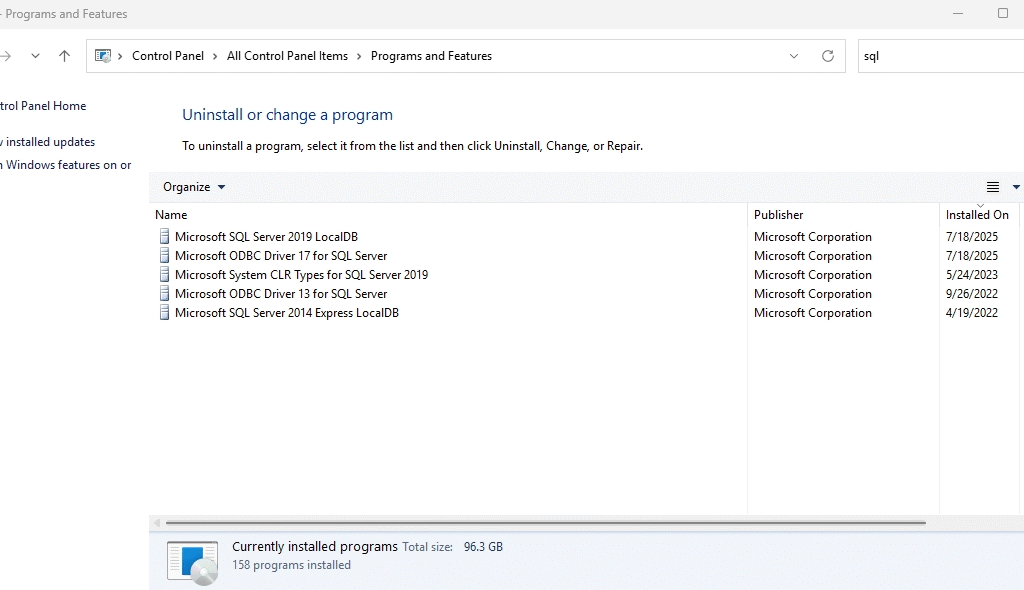Go to Control Panel breadcrumb
Image resolution: width=1024 pixels, height=590 pixels.
click(168, 56)
